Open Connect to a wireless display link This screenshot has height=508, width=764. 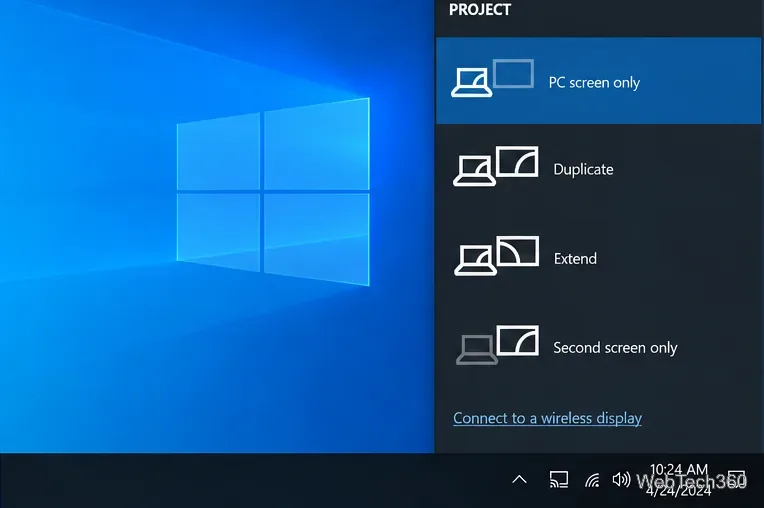pos(547,418)
